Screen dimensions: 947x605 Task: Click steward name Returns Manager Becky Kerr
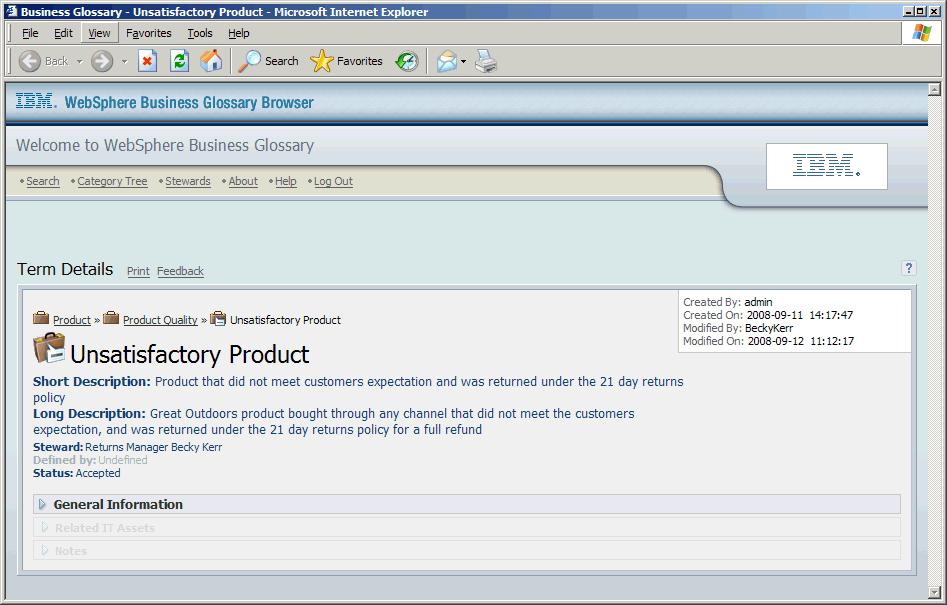click(x=153, y=447)
